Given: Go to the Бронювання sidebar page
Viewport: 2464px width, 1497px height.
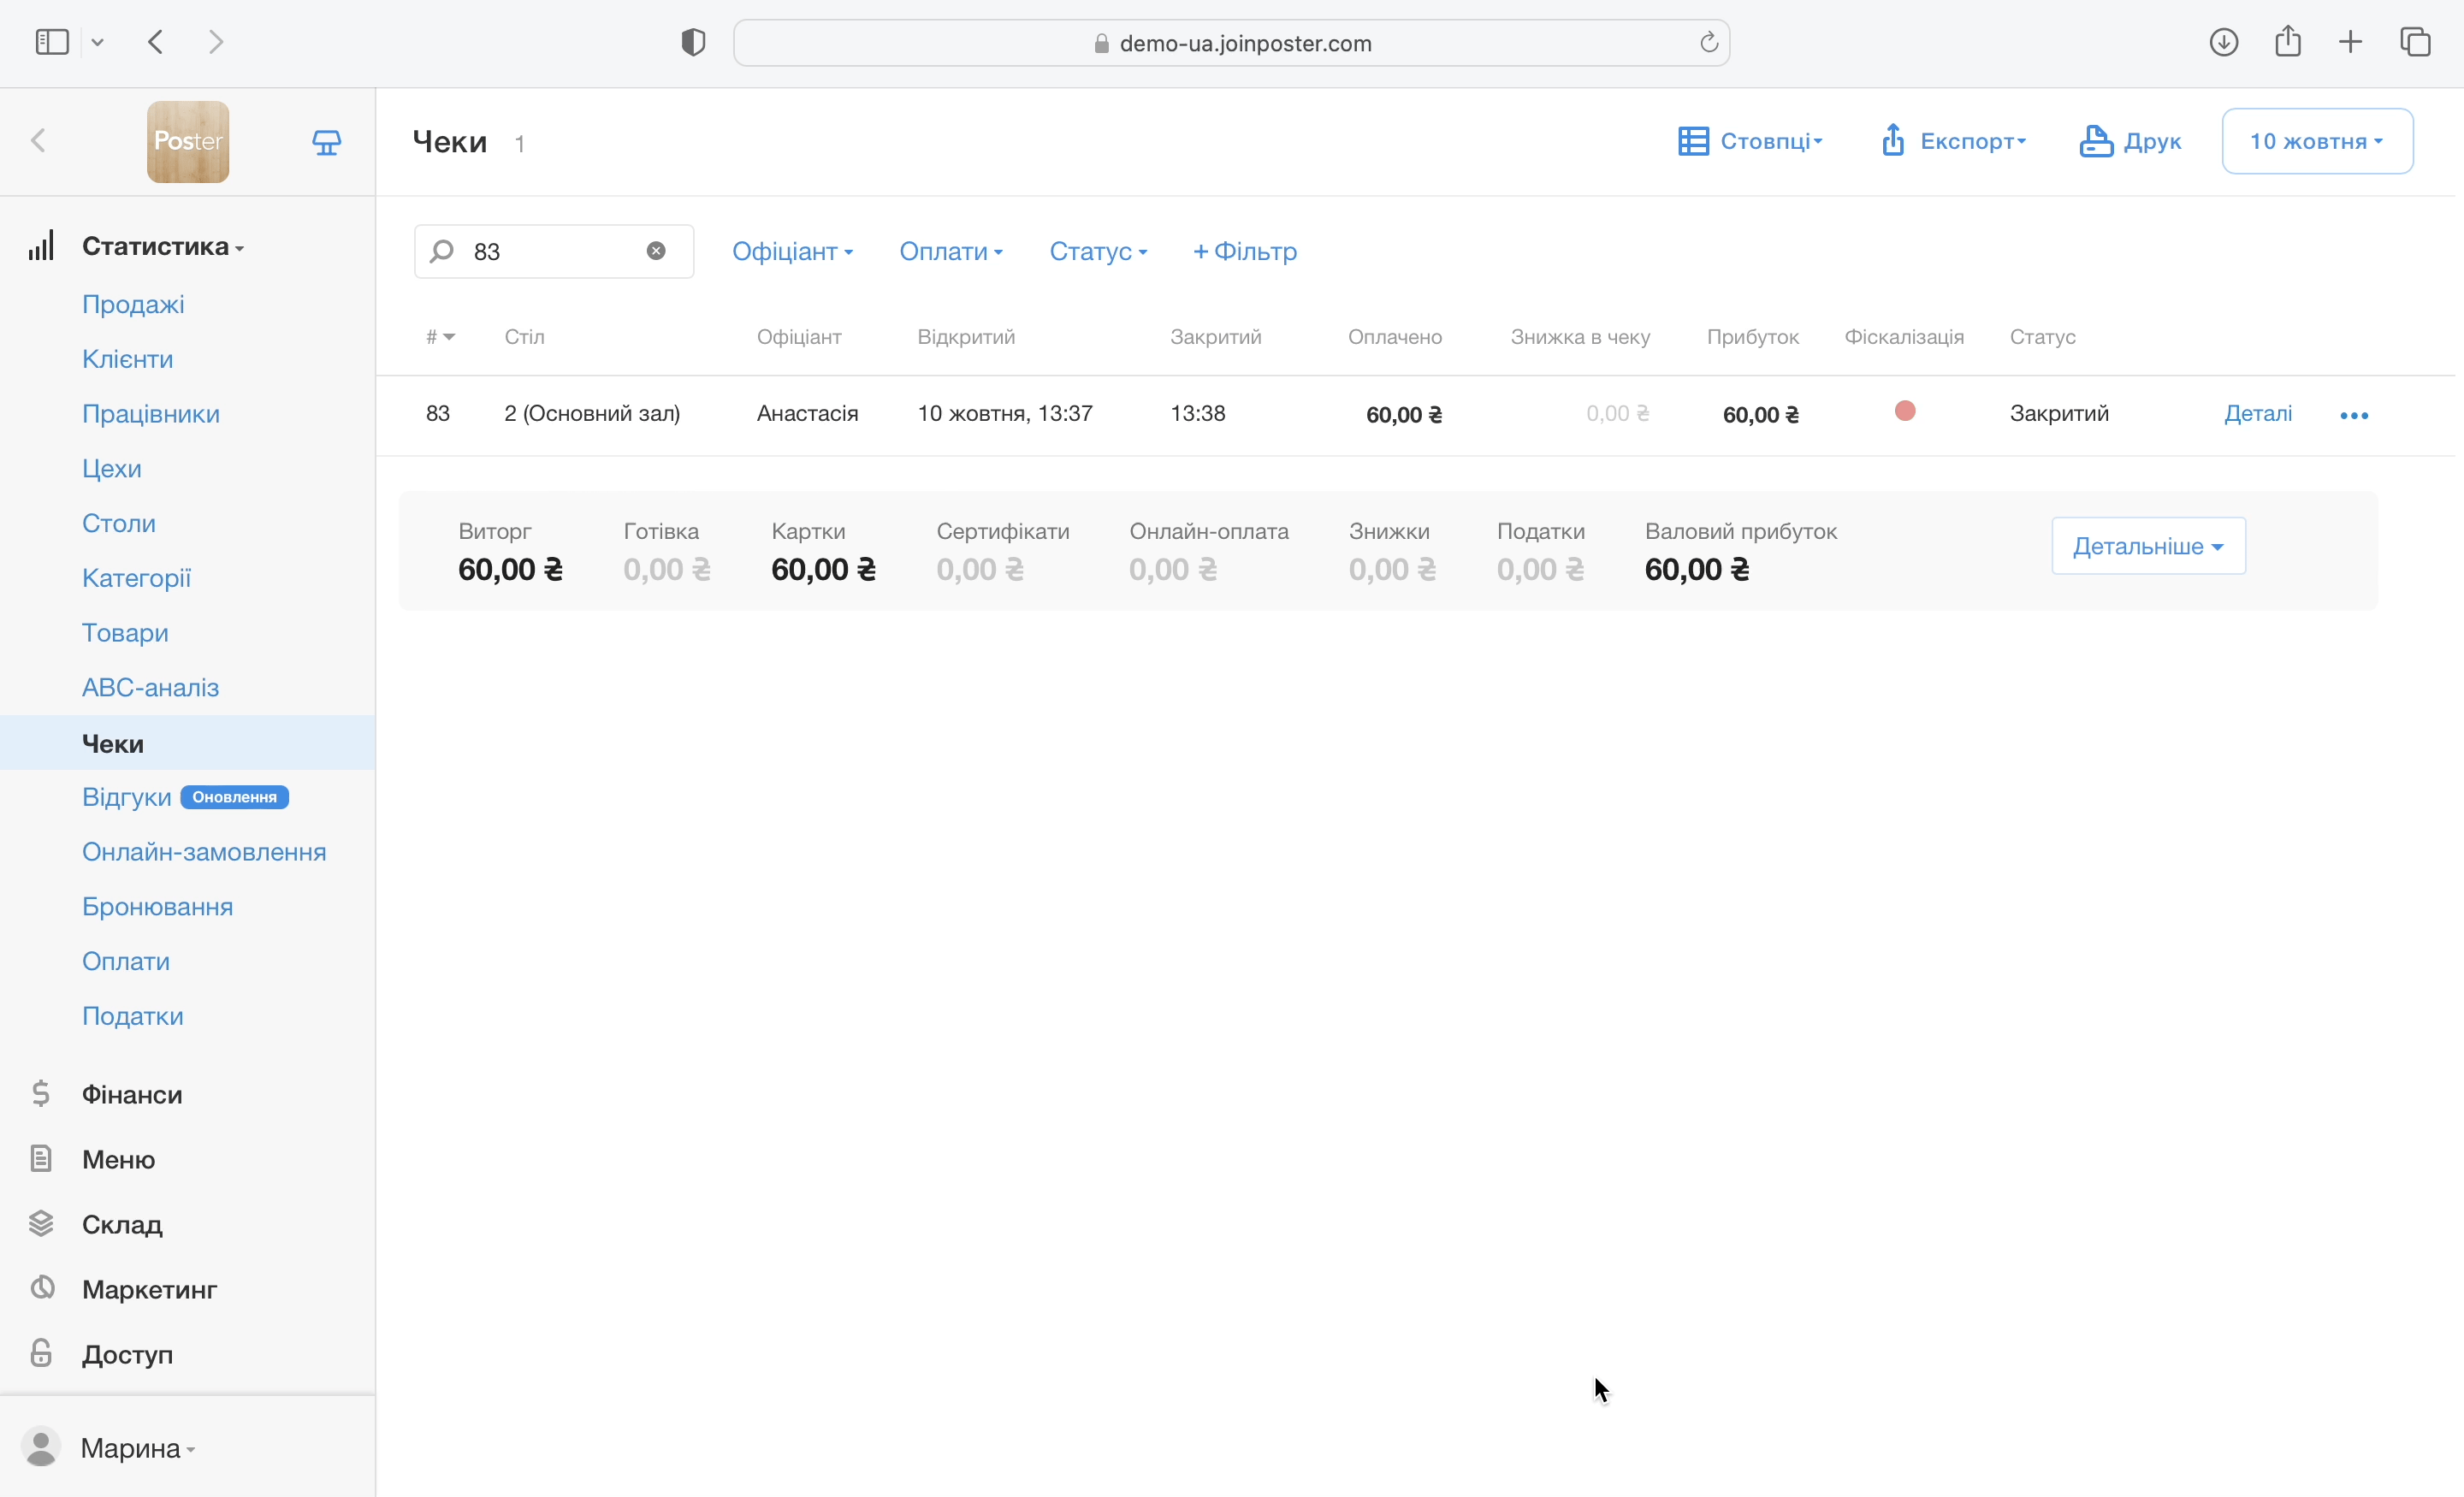Looking at the screenshot, I should pos(157,906).
